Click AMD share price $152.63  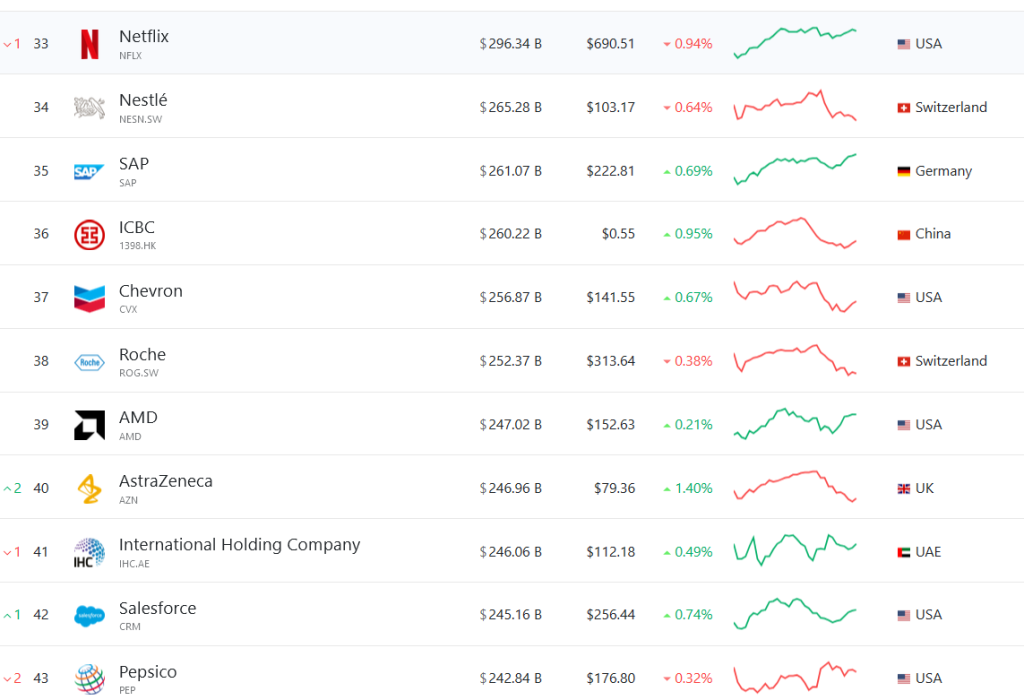(611, 425)
